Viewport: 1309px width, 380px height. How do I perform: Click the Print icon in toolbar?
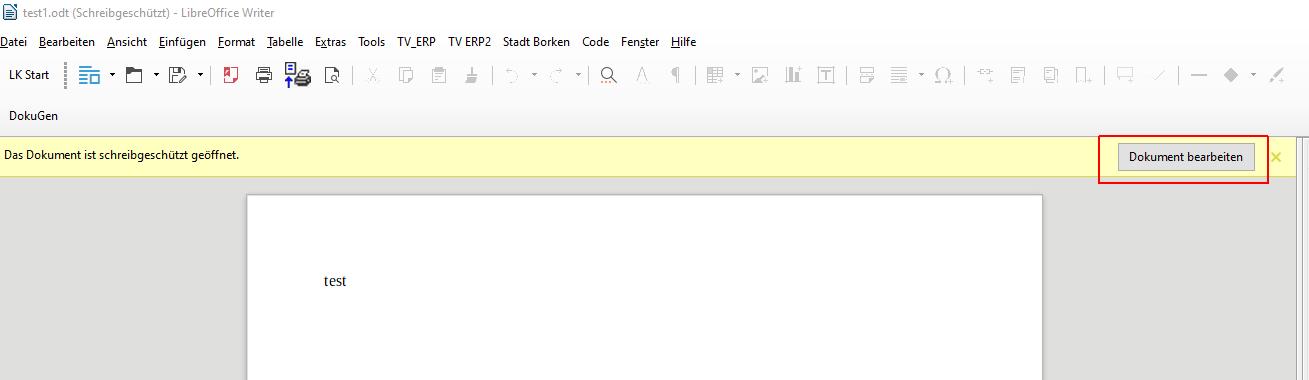click(x=264, y=75)
